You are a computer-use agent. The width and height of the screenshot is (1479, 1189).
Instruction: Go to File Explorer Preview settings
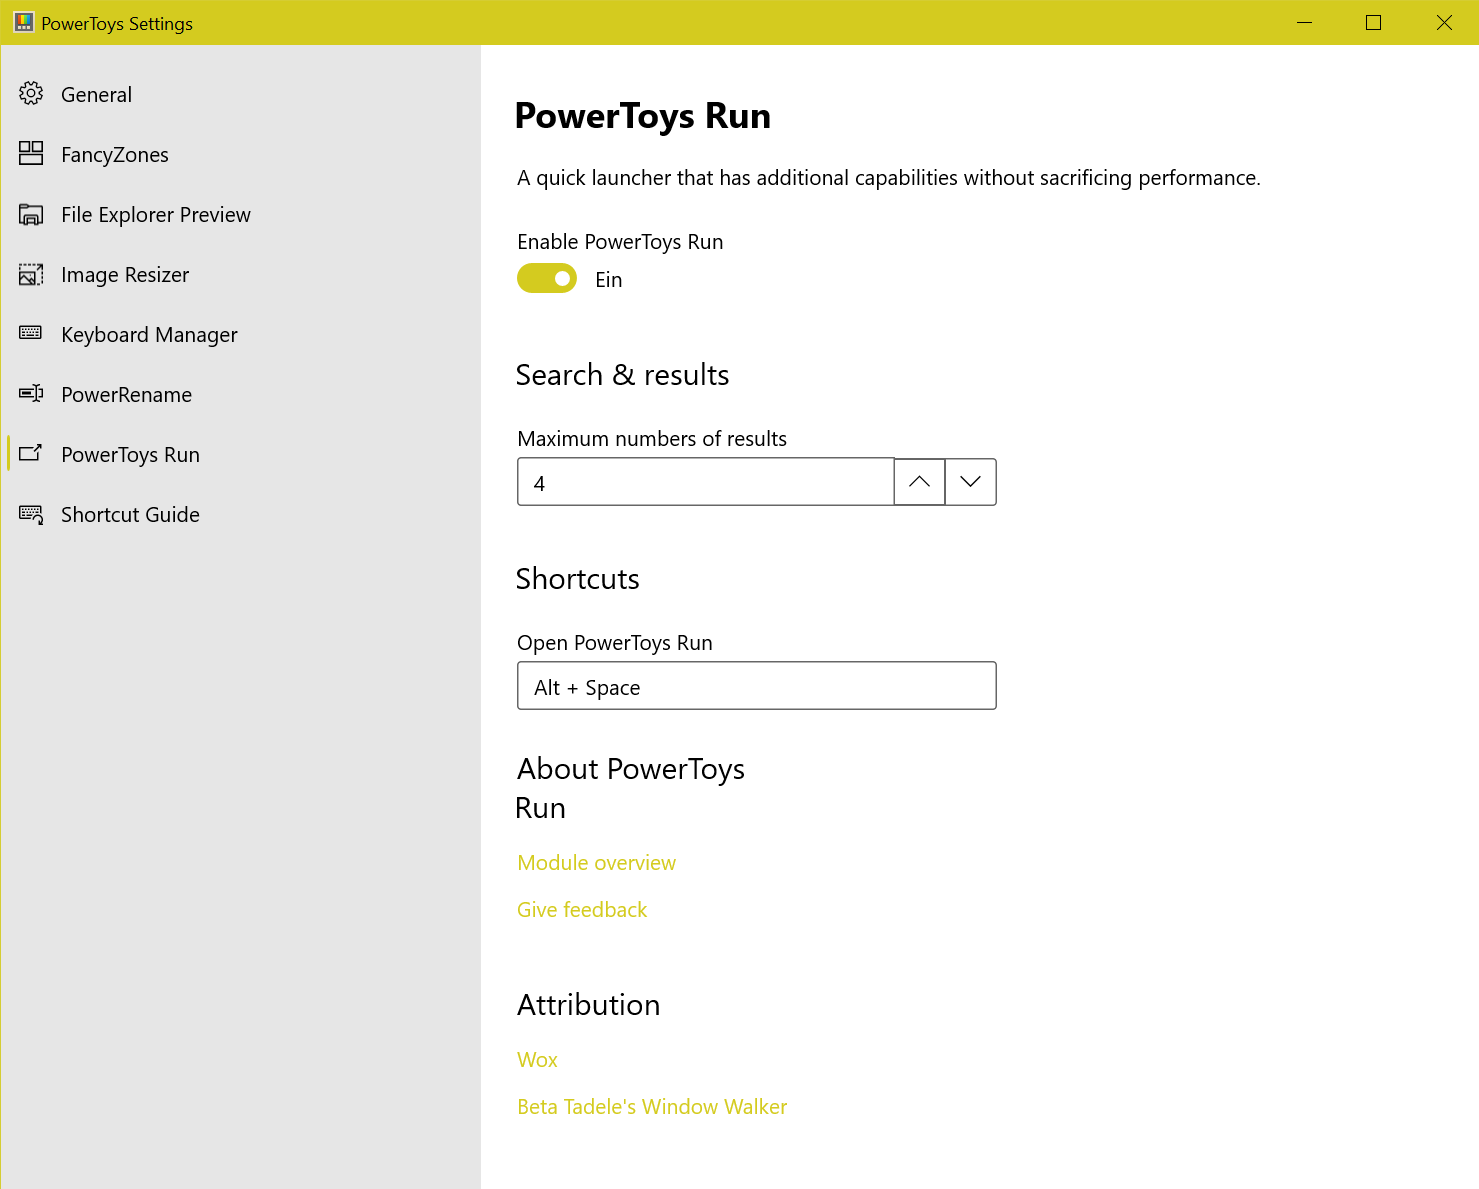pyautogui.click(x=241, y=214)
